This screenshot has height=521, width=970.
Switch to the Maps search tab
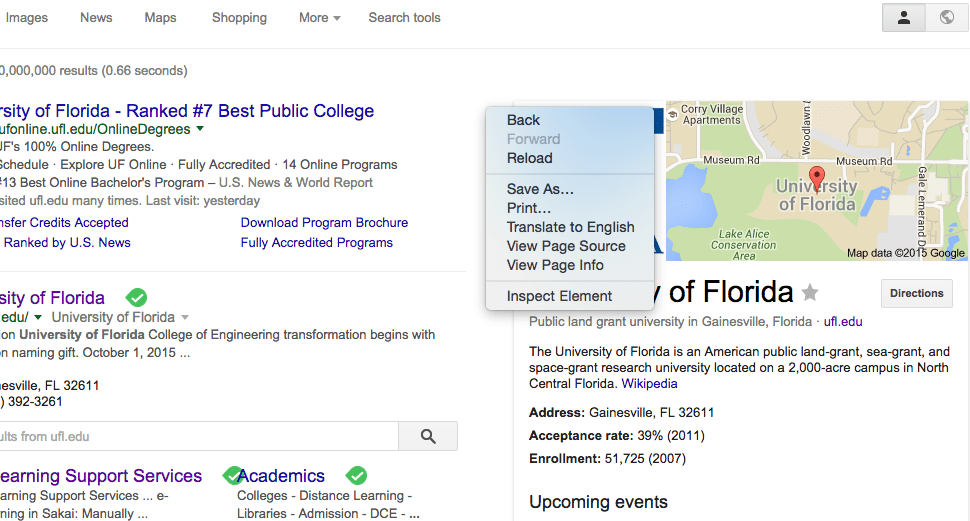[160, 18]
